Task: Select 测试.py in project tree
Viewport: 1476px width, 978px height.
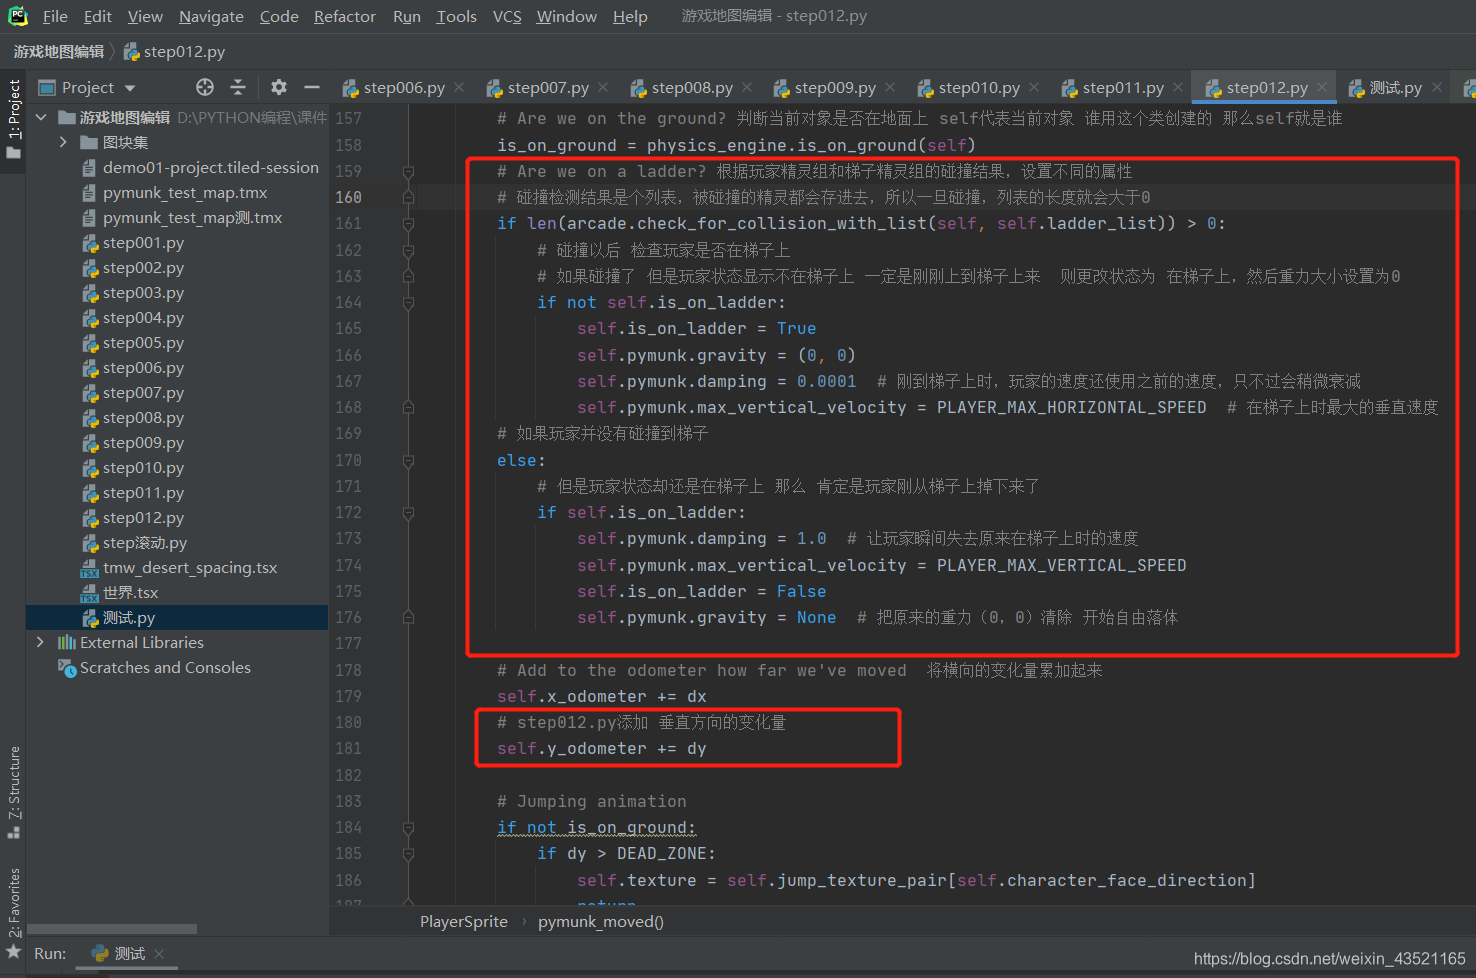Action: [x=177, y=617]
